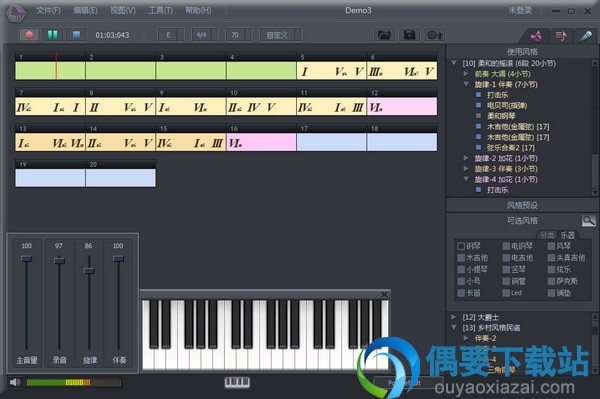Click the app logo in the title bar
Viewport: 600px width, 399px height.
(16, 13)
